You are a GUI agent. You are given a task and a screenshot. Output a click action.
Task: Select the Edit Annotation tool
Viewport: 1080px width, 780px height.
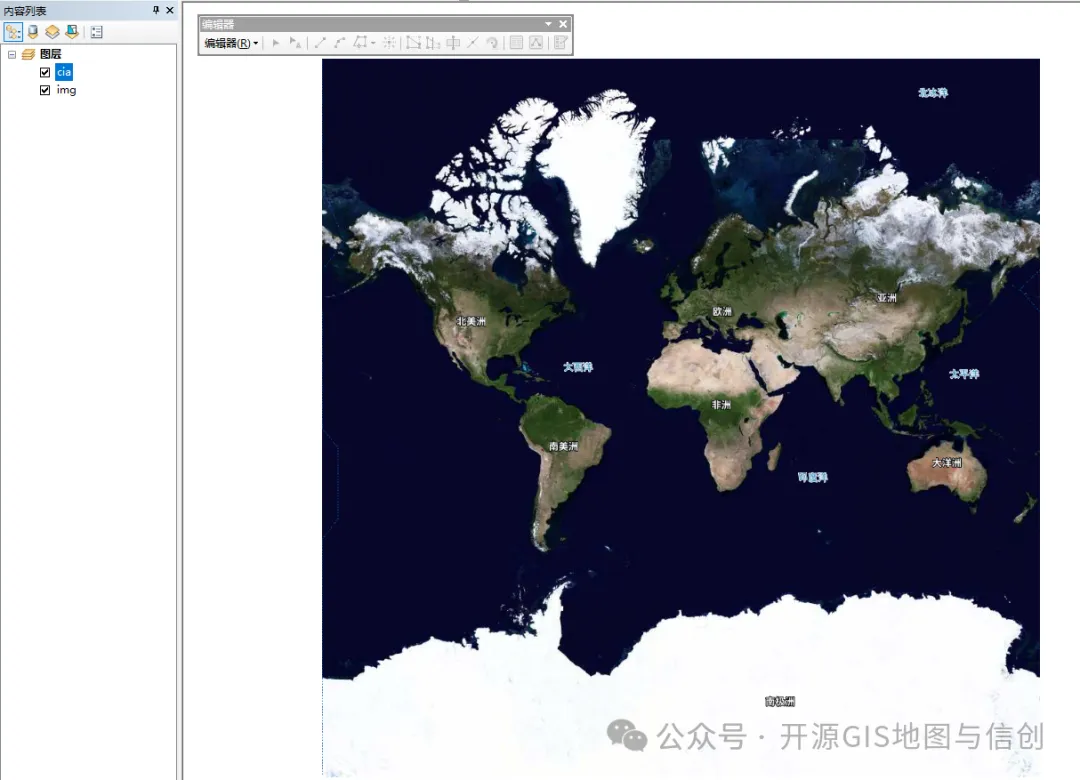tap(295, 43)
